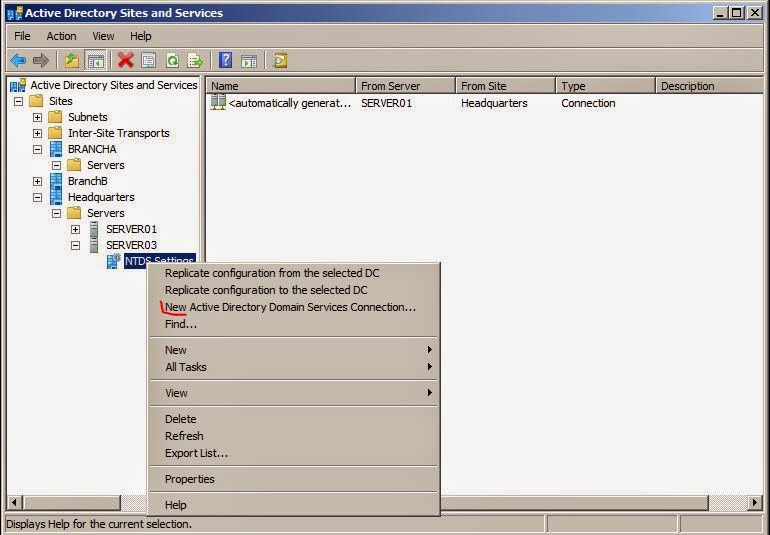Click the Up one level folder icon
Image resolution: width=770 pixels, height=535 pixels.
click(72, 61)
